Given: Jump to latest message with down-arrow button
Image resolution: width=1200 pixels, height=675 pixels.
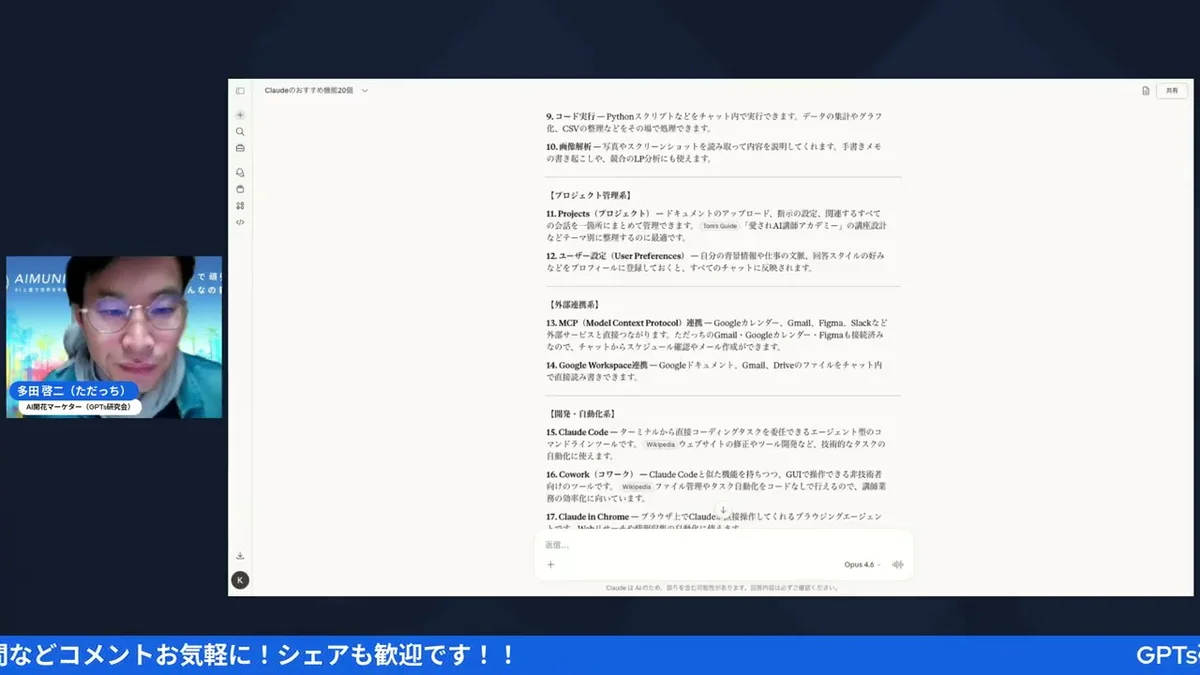Looking at the screenshot, I should pyautogui.click(x=723, y=511).
